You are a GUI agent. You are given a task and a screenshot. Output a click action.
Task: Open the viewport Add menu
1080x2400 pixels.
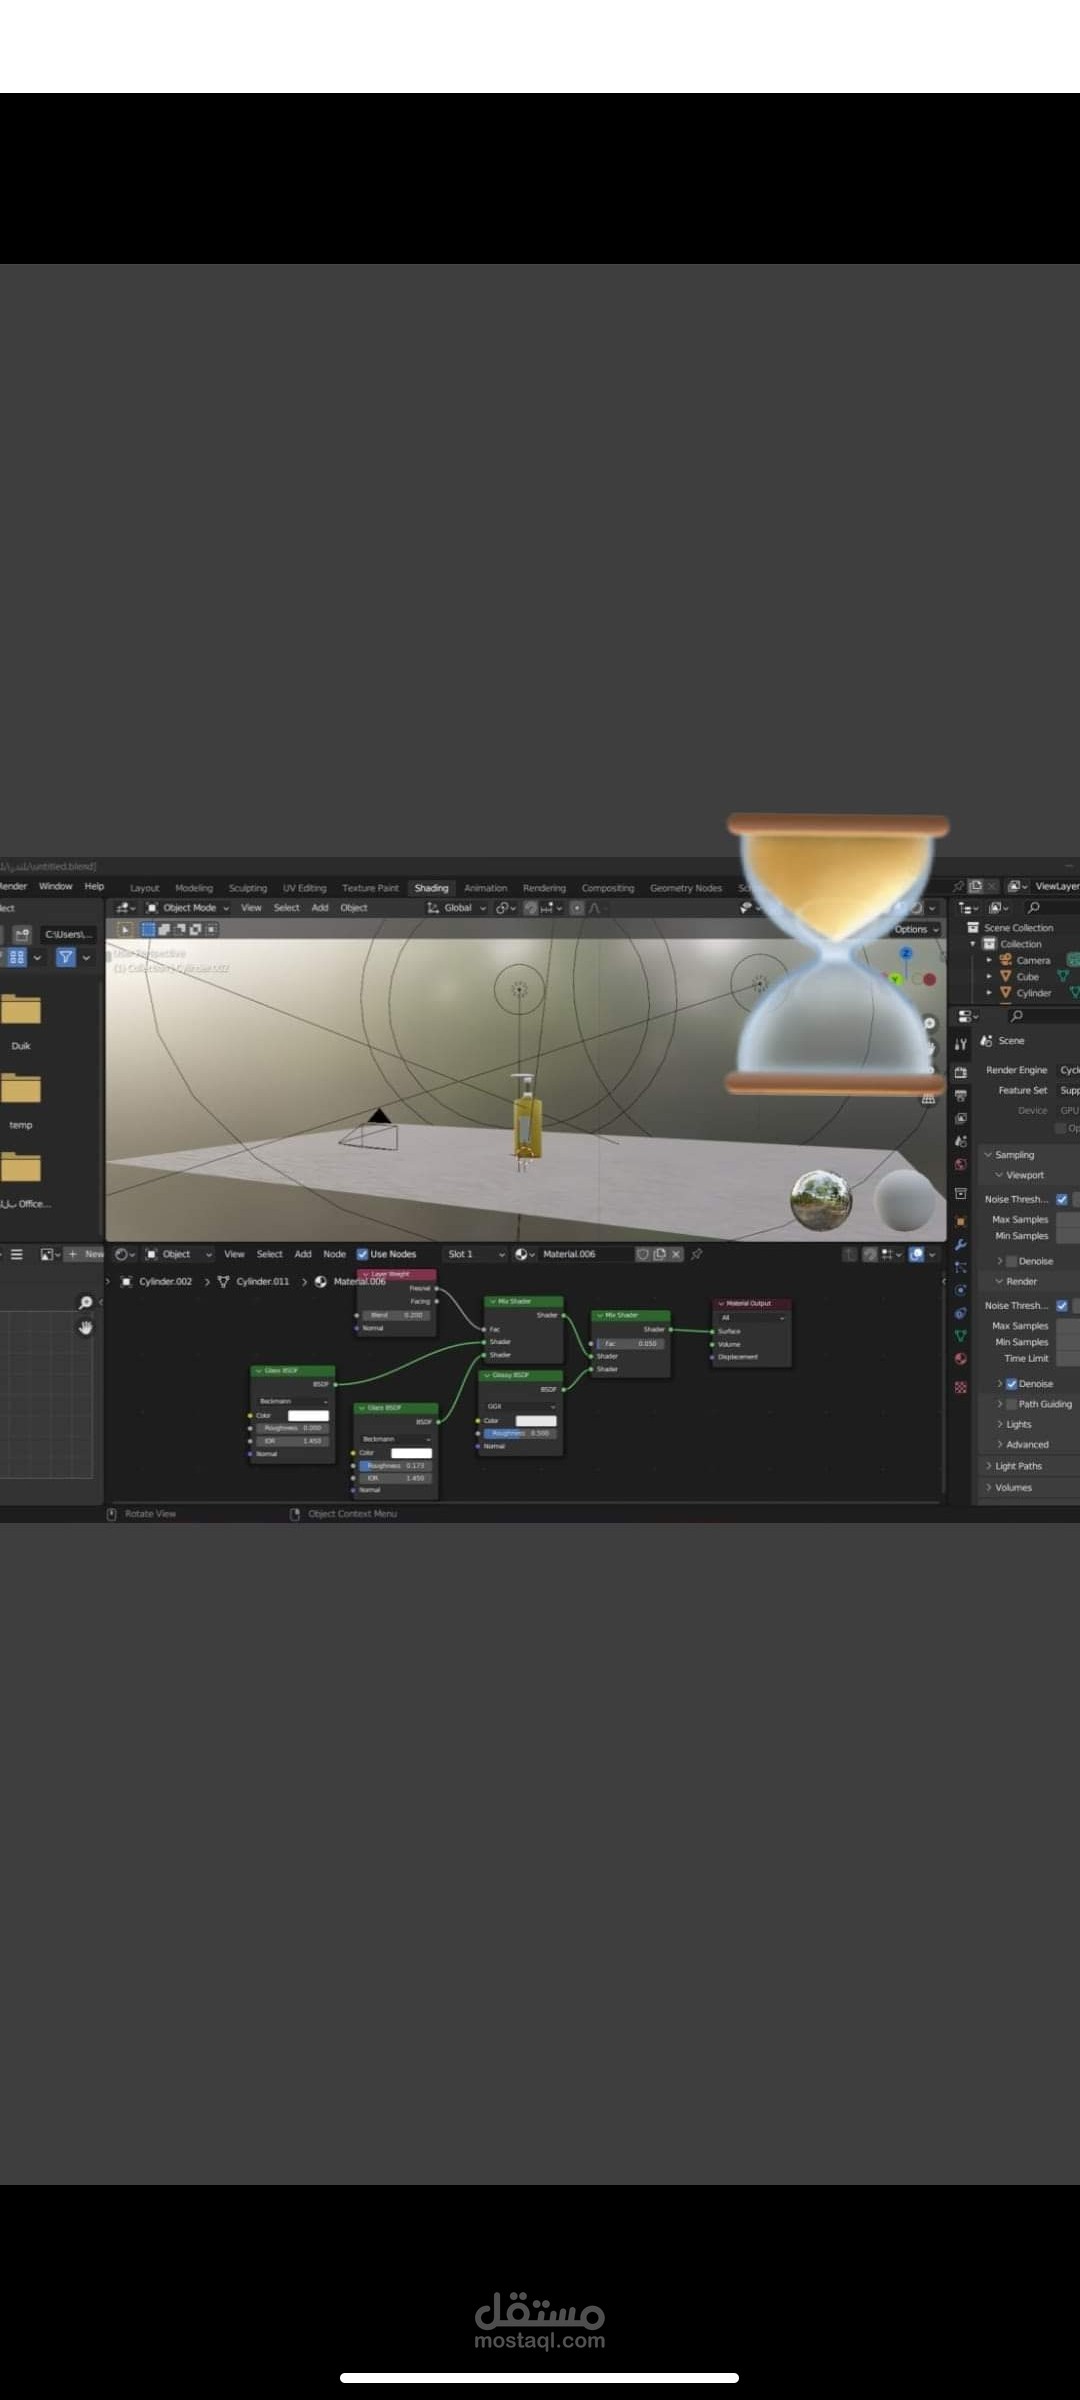[x=320, y=908]
